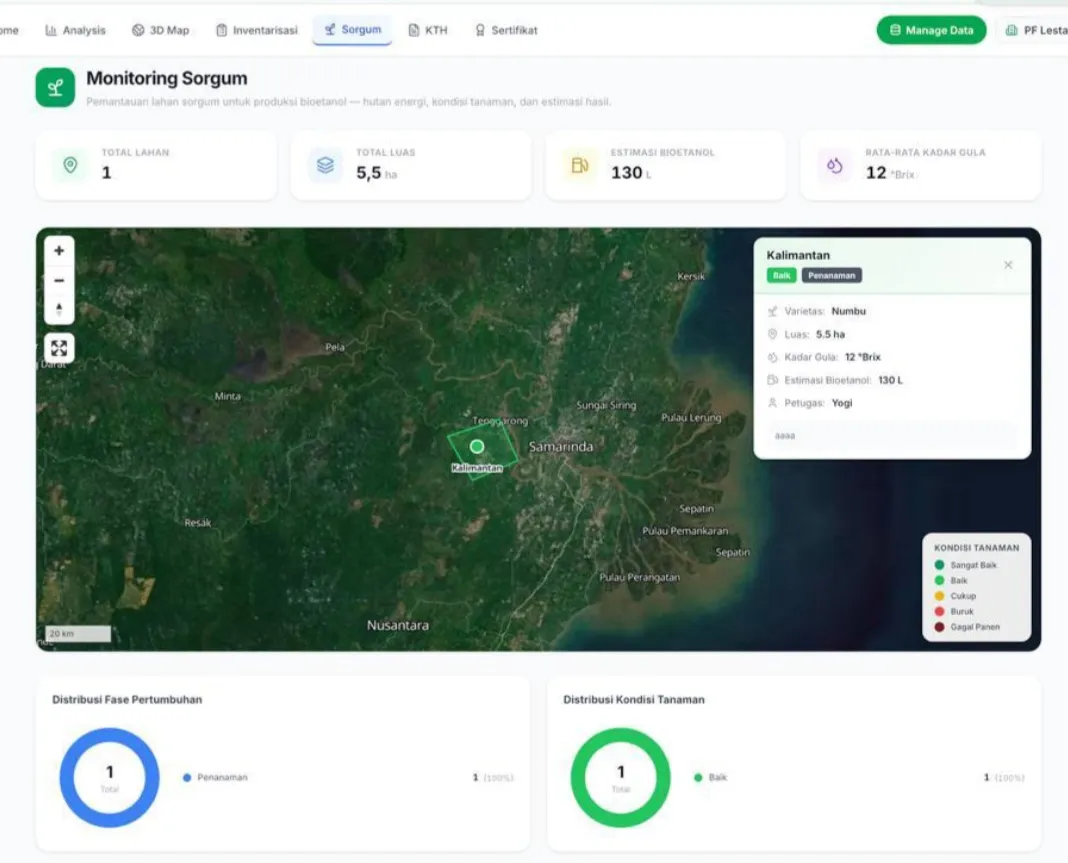Screen dimensions: 1068x863
Task: Click the Penanaman badge in popup
Action: click(x=832, y=275)
